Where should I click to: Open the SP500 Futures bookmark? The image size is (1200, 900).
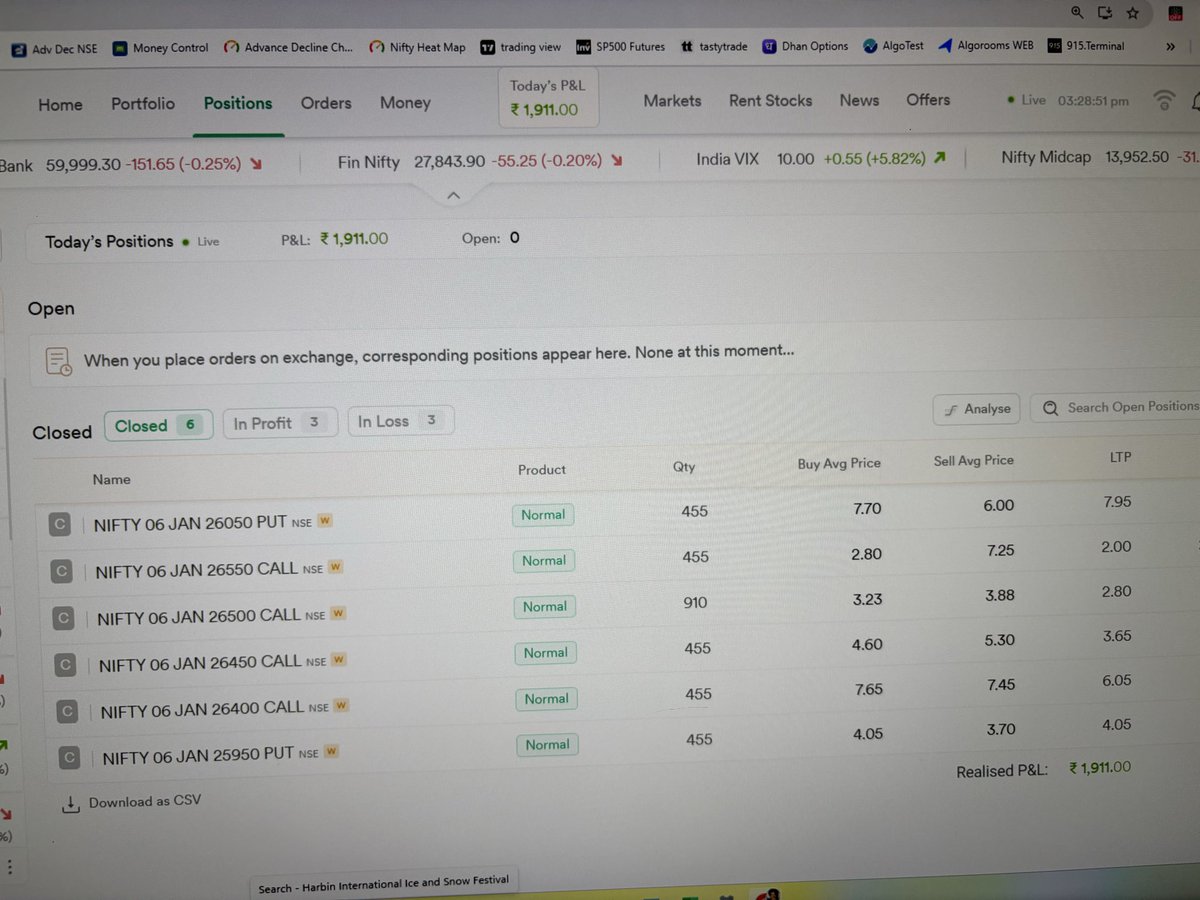[x=620, y=47]
